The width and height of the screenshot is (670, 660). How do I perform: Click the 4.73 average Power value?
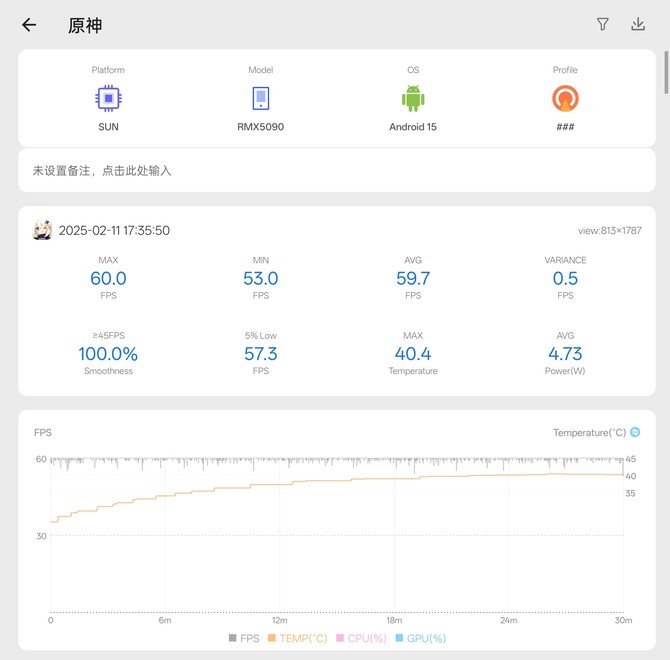(x=565, y=354)
